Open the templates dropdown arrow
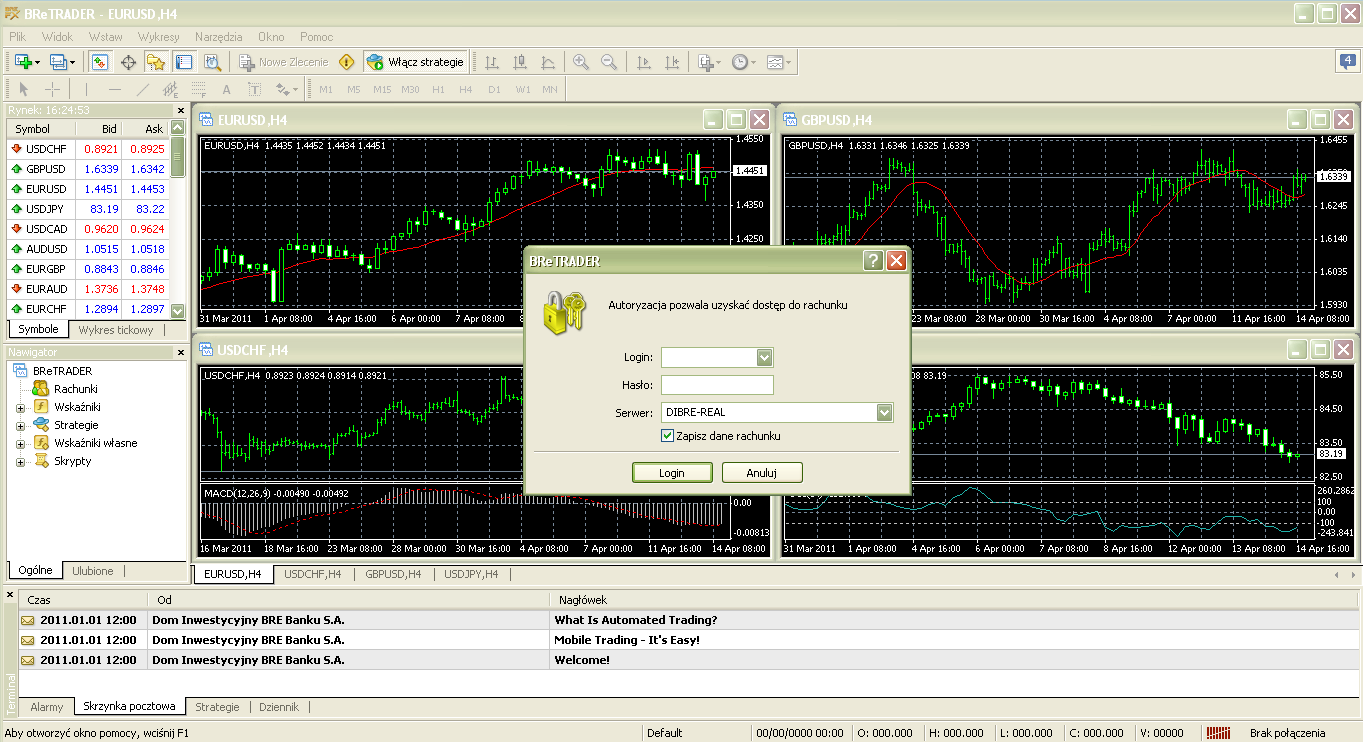This screenshot has height=742, width=1363. (x=789, y=62)
